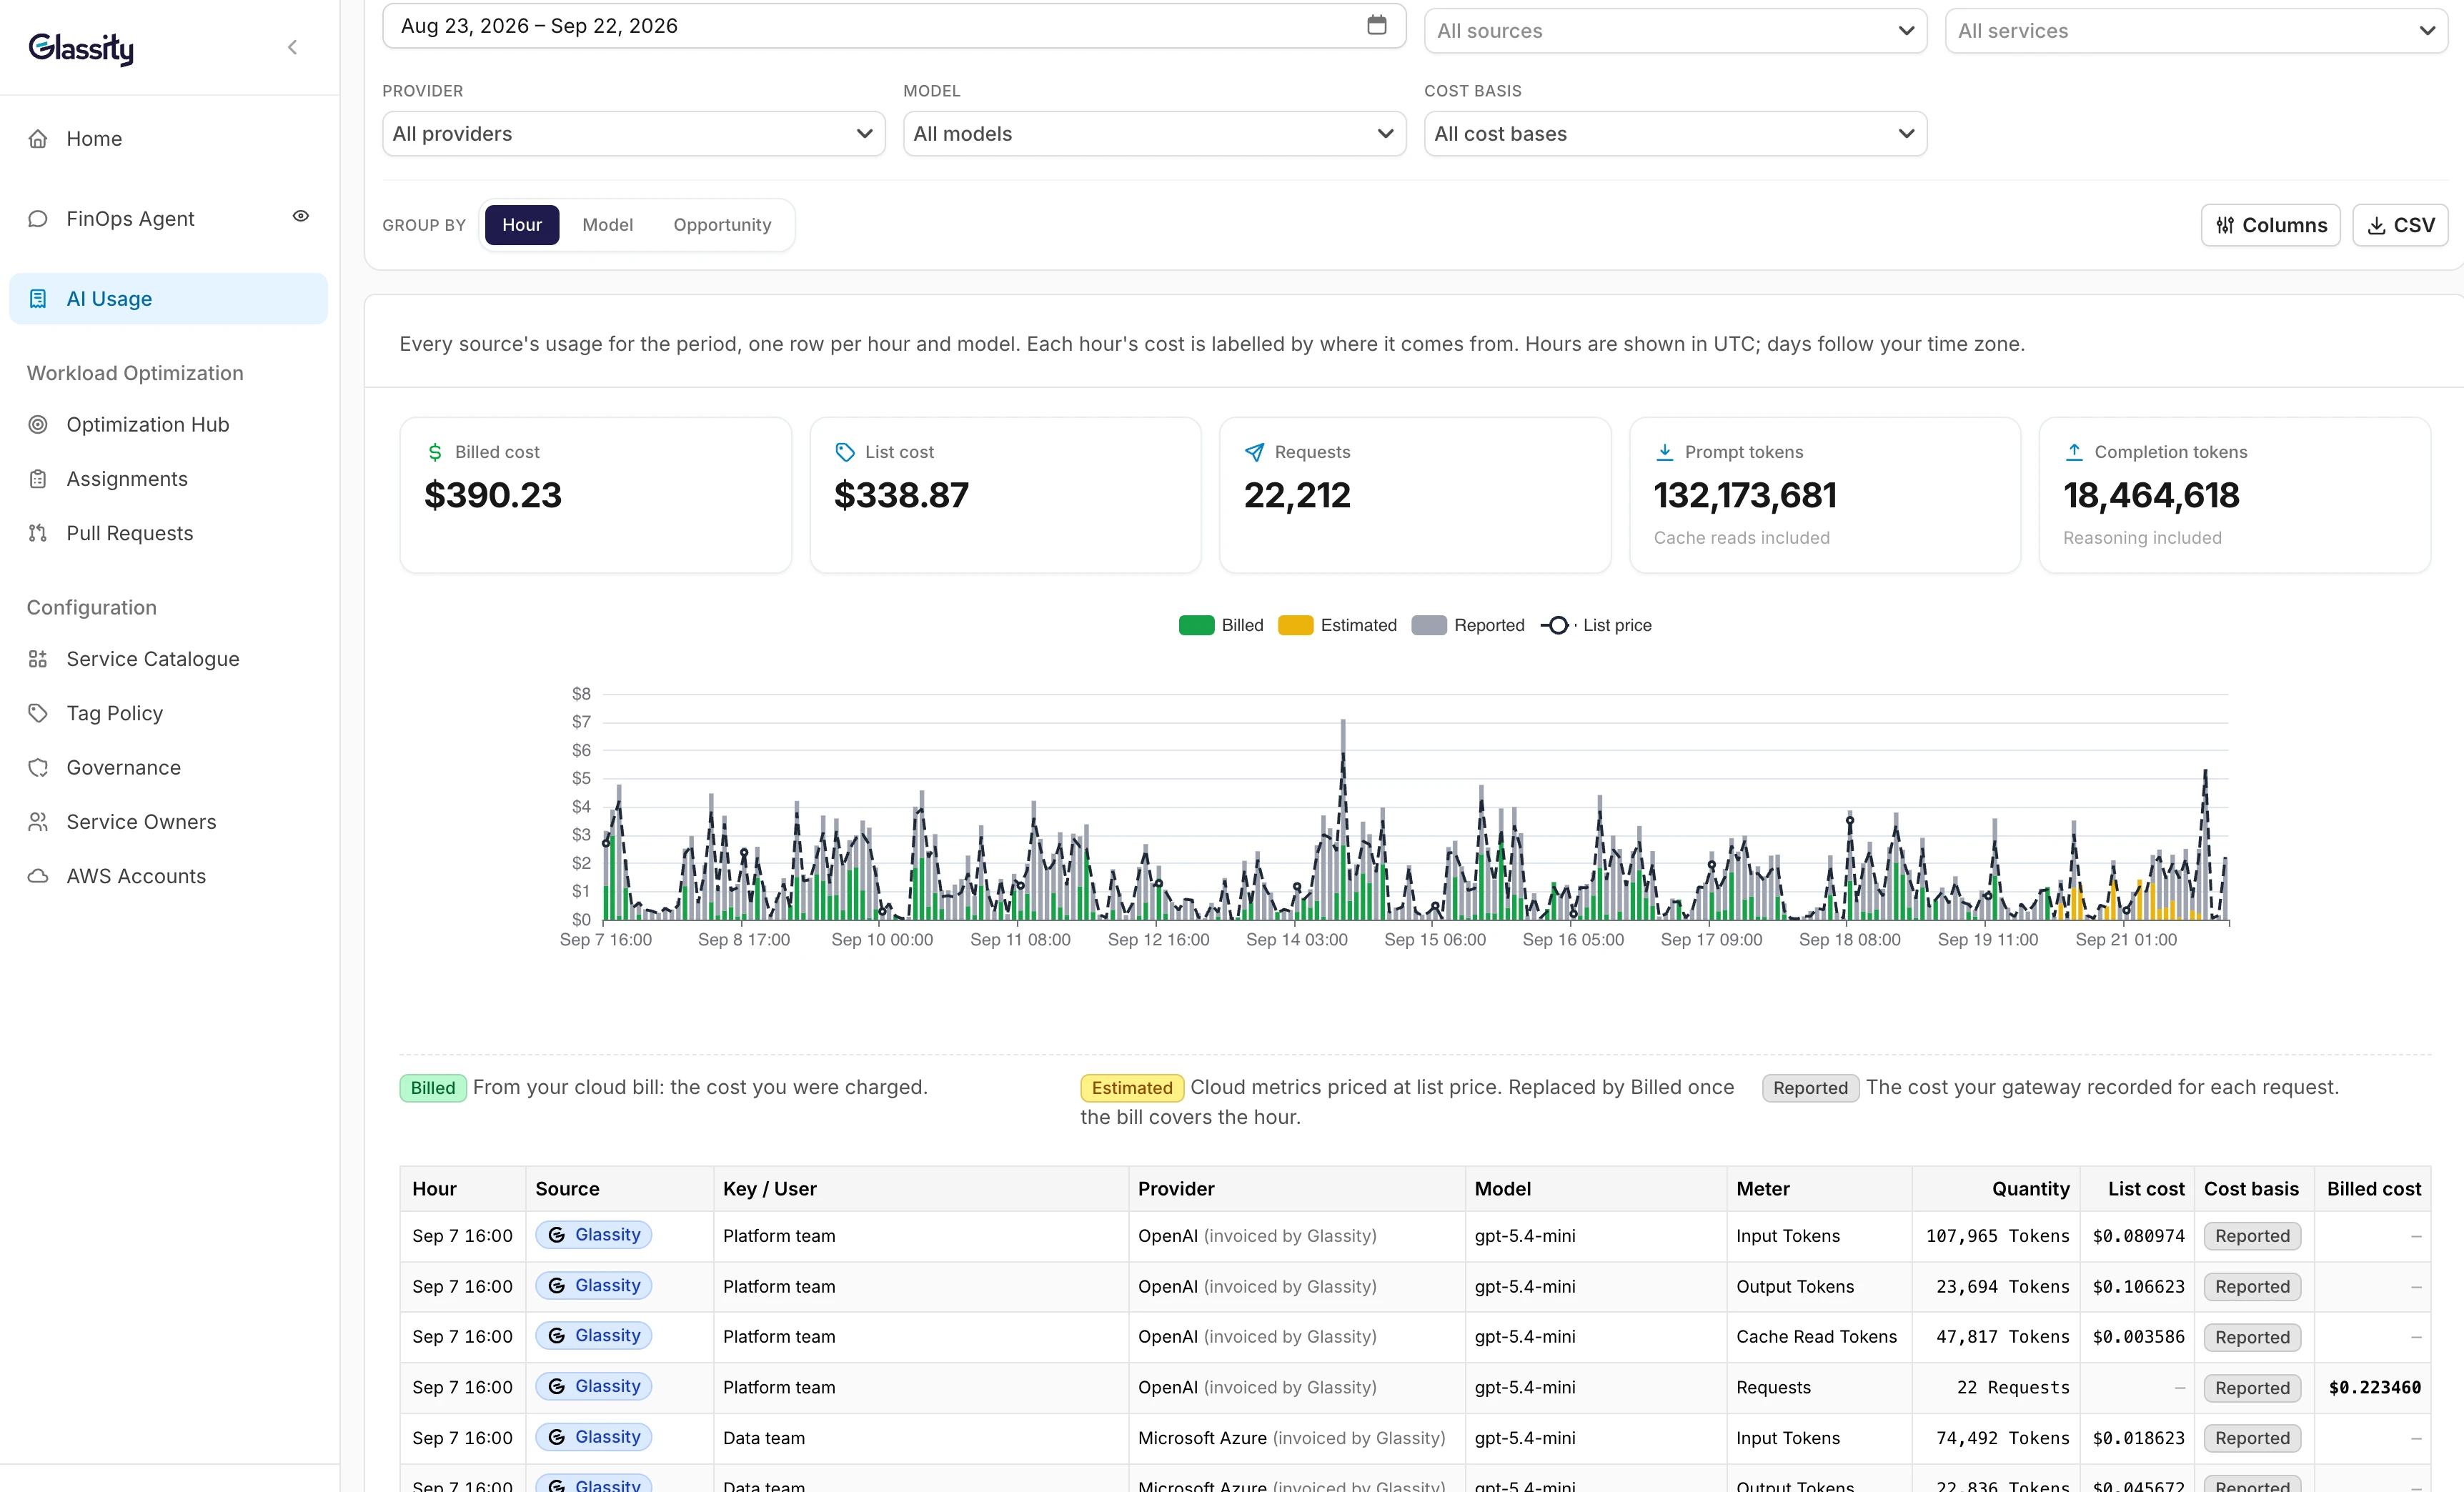Click the AI Usage receipt icon
The height and width of the screenshot is (1492, 2464).
pos(38,299)
